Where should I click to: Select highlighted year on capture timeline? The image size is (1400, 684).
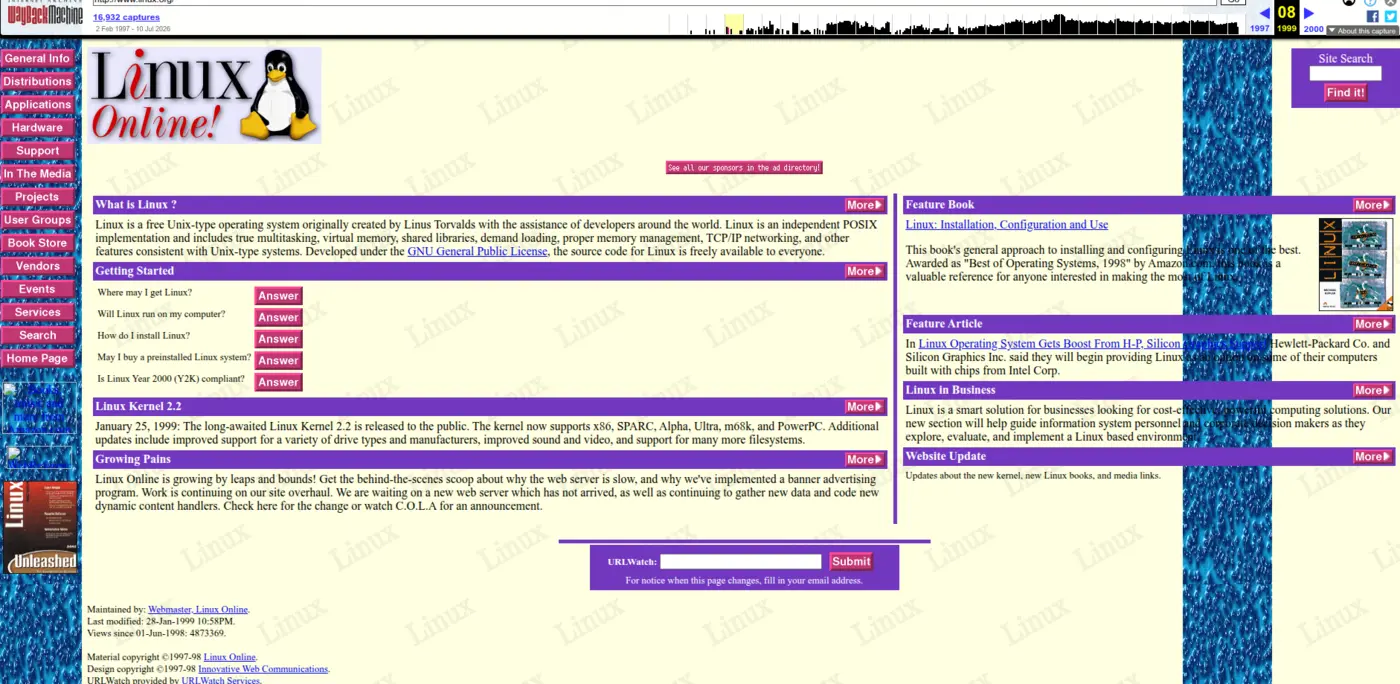tap(734, 24)
